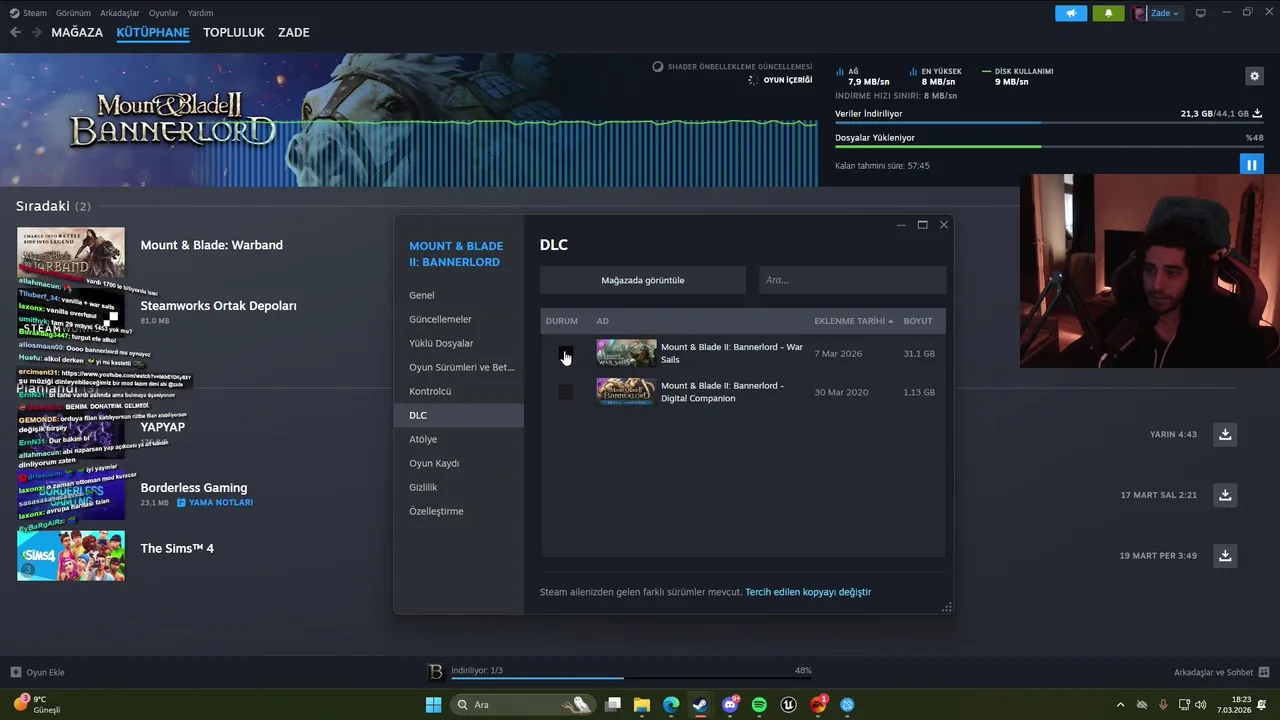The width and height of the screenshot is (1280, 720).
Task: Select Oyun Sürümleri ve Beta section
Action: click(x=459, y=367)
